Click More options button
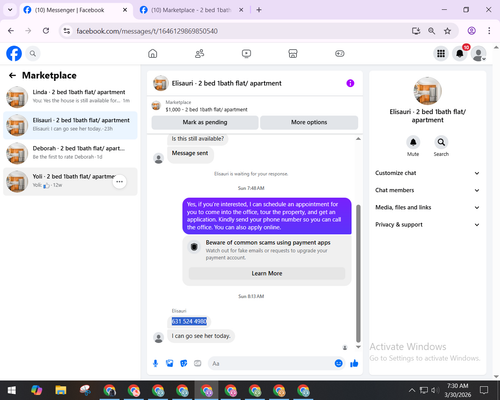This screenshot has height=400, width=500. coord(309,122)
